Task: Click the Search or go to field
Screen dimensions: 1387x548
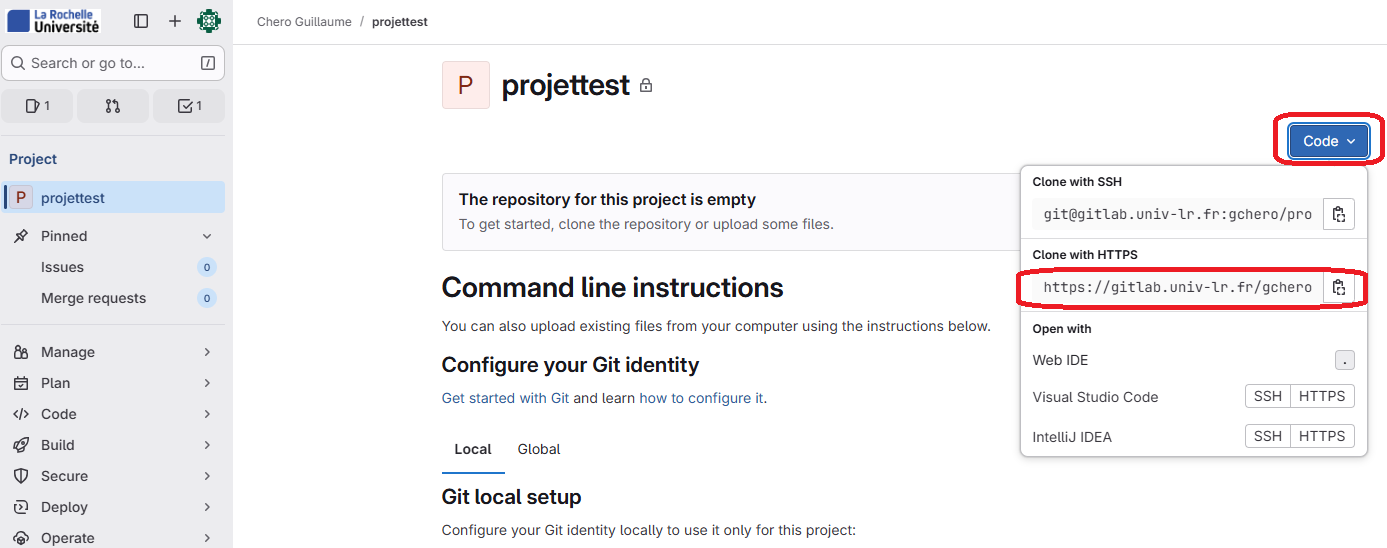Action: (x=113, y=63)
